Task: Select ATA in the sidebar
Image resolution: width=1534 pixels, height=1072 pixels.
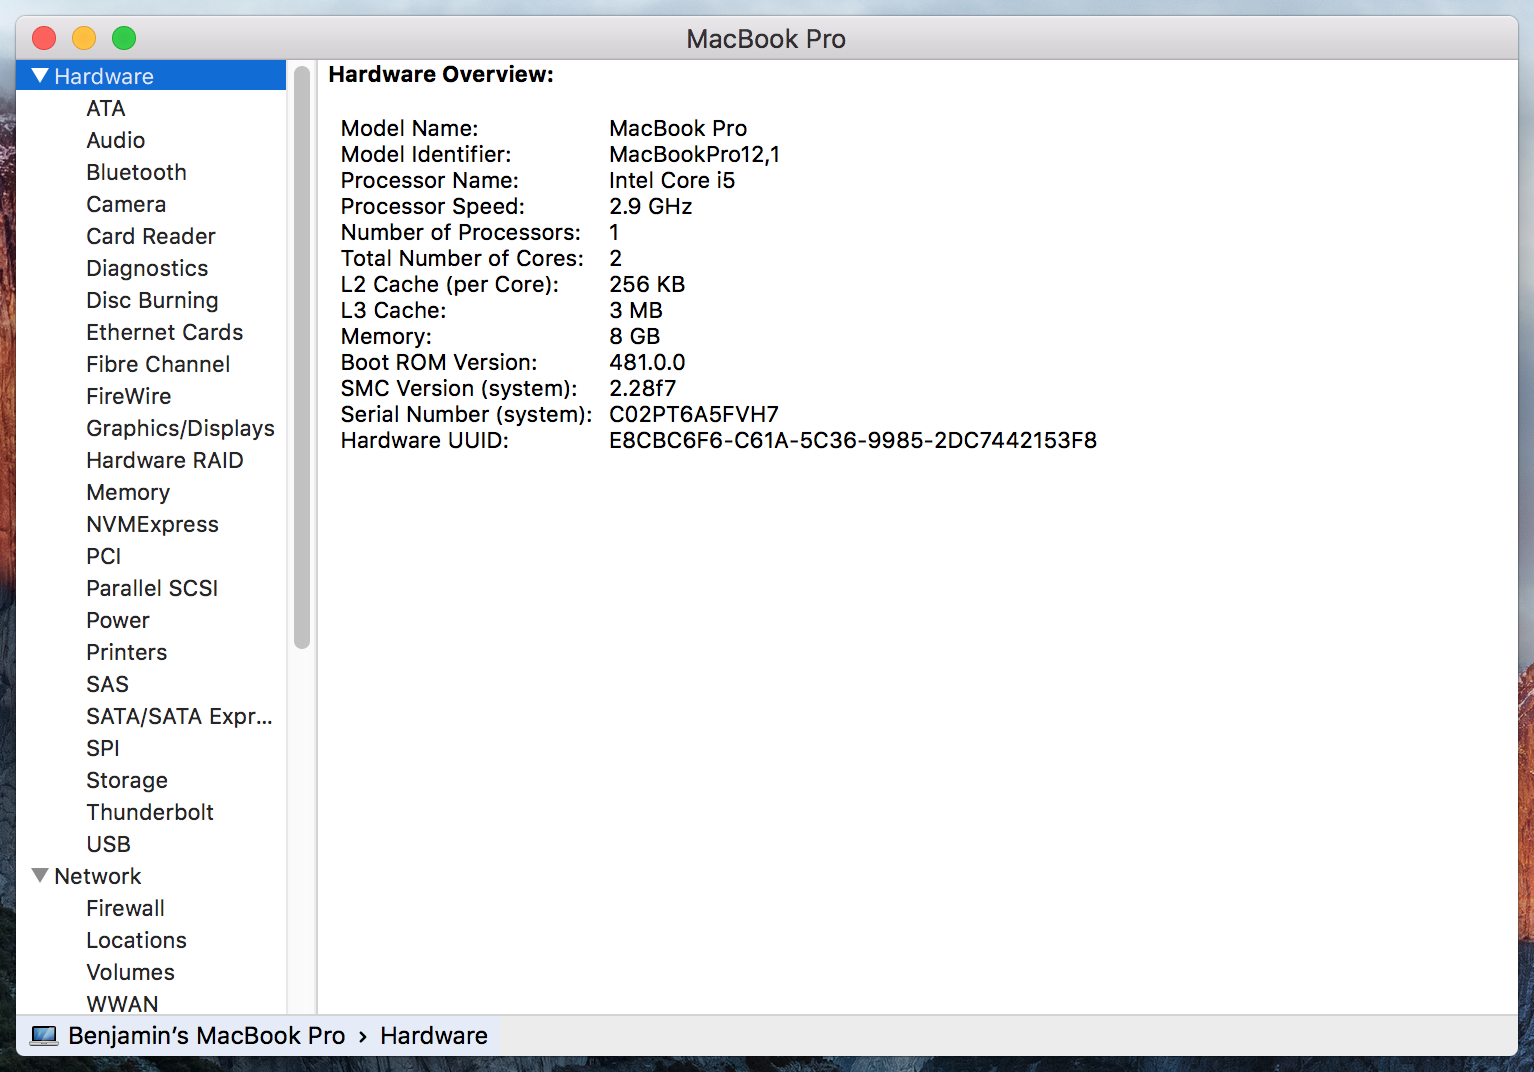Action: [x=106, y=108]
